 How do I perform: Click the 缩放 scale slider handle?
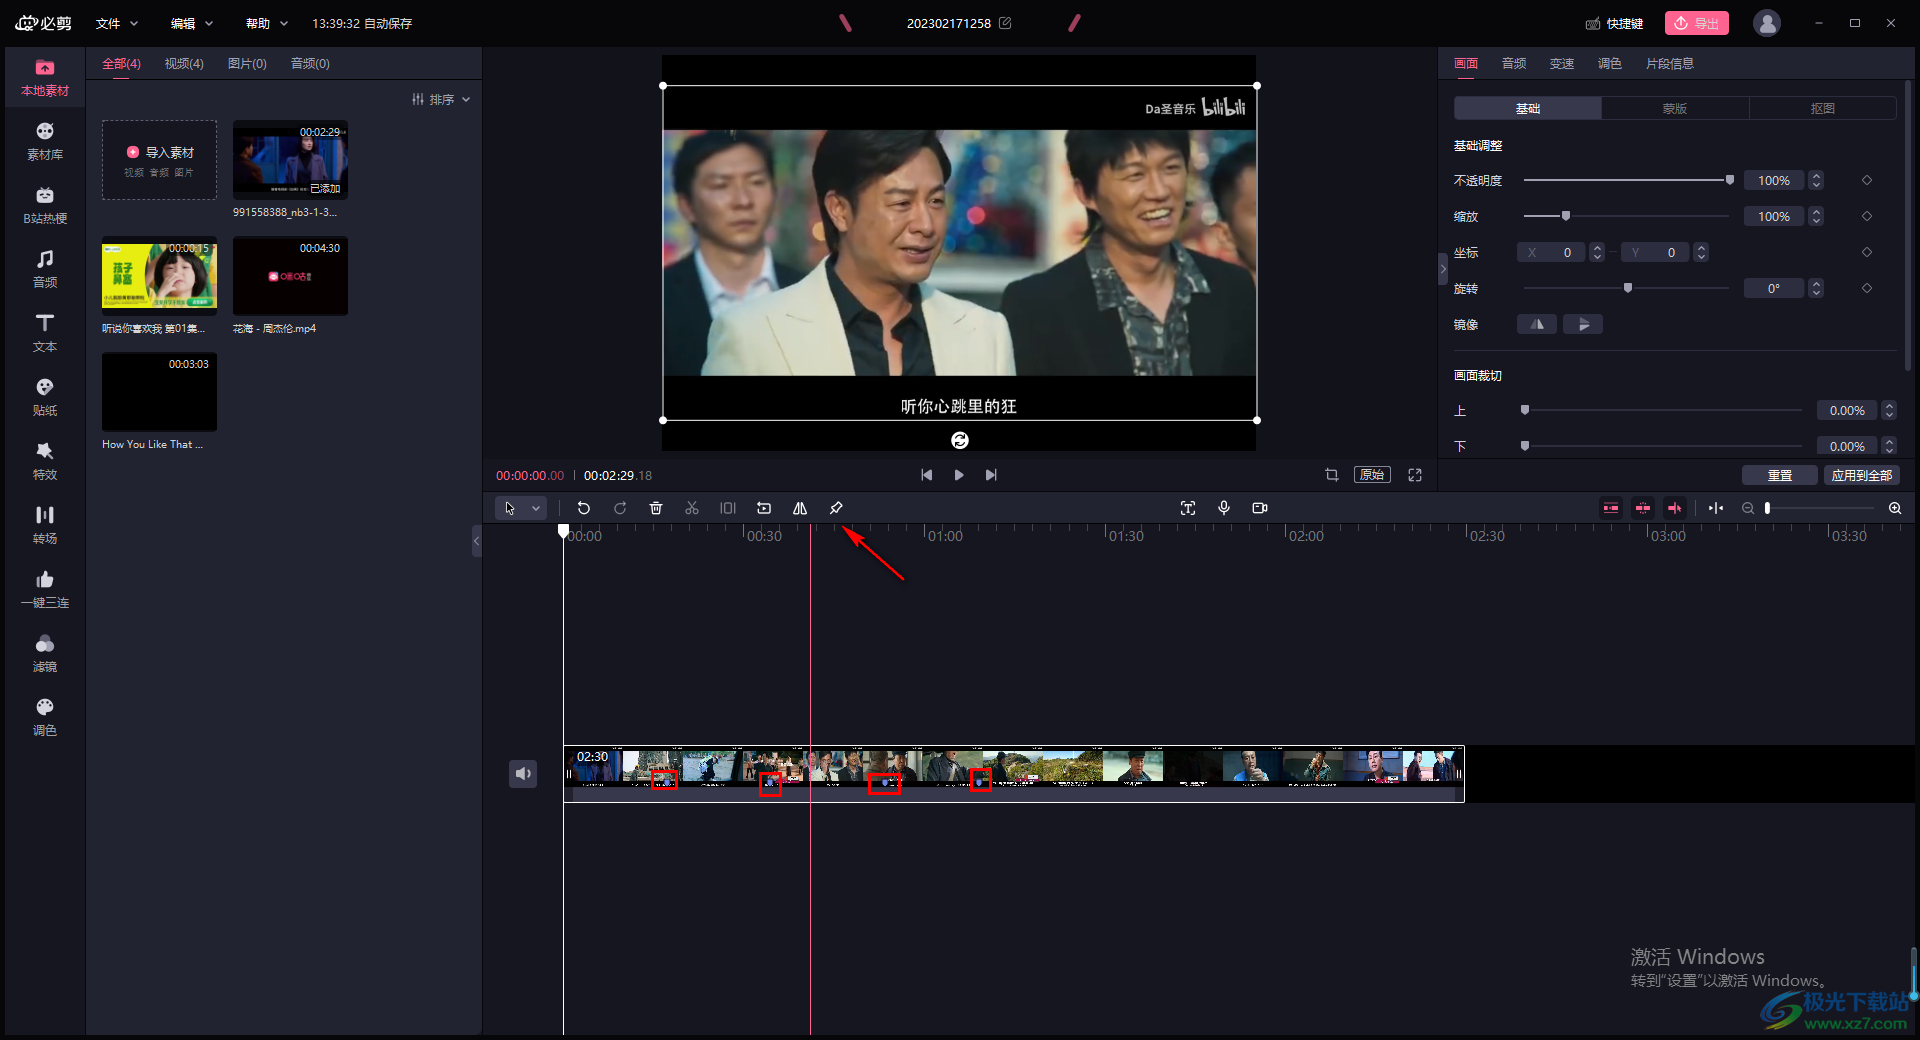click(x=1566, y=216)
